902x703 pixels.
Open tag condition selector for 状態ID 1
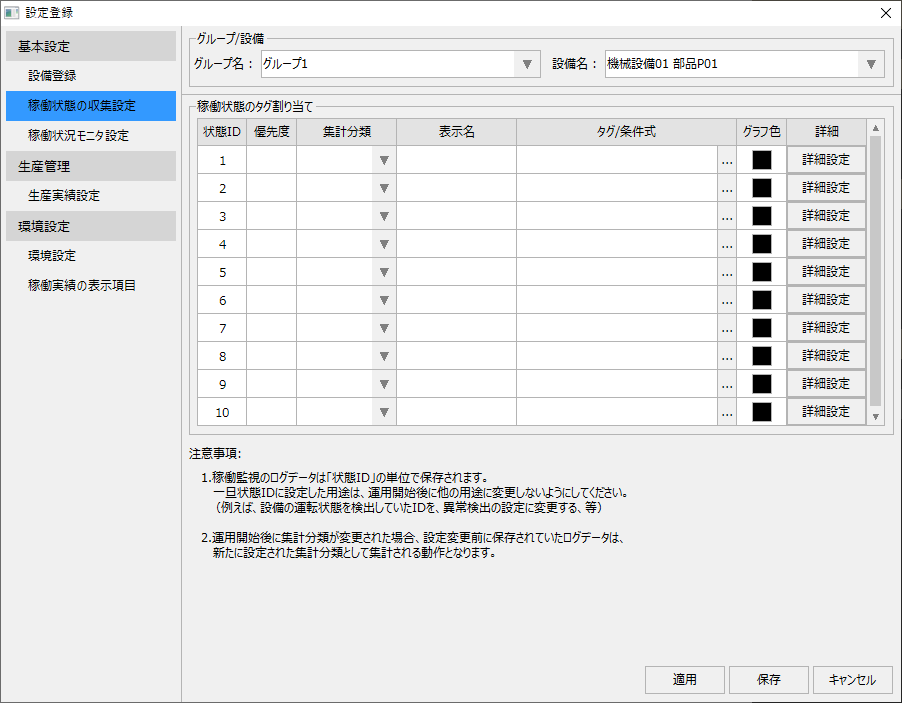[725, 159]
